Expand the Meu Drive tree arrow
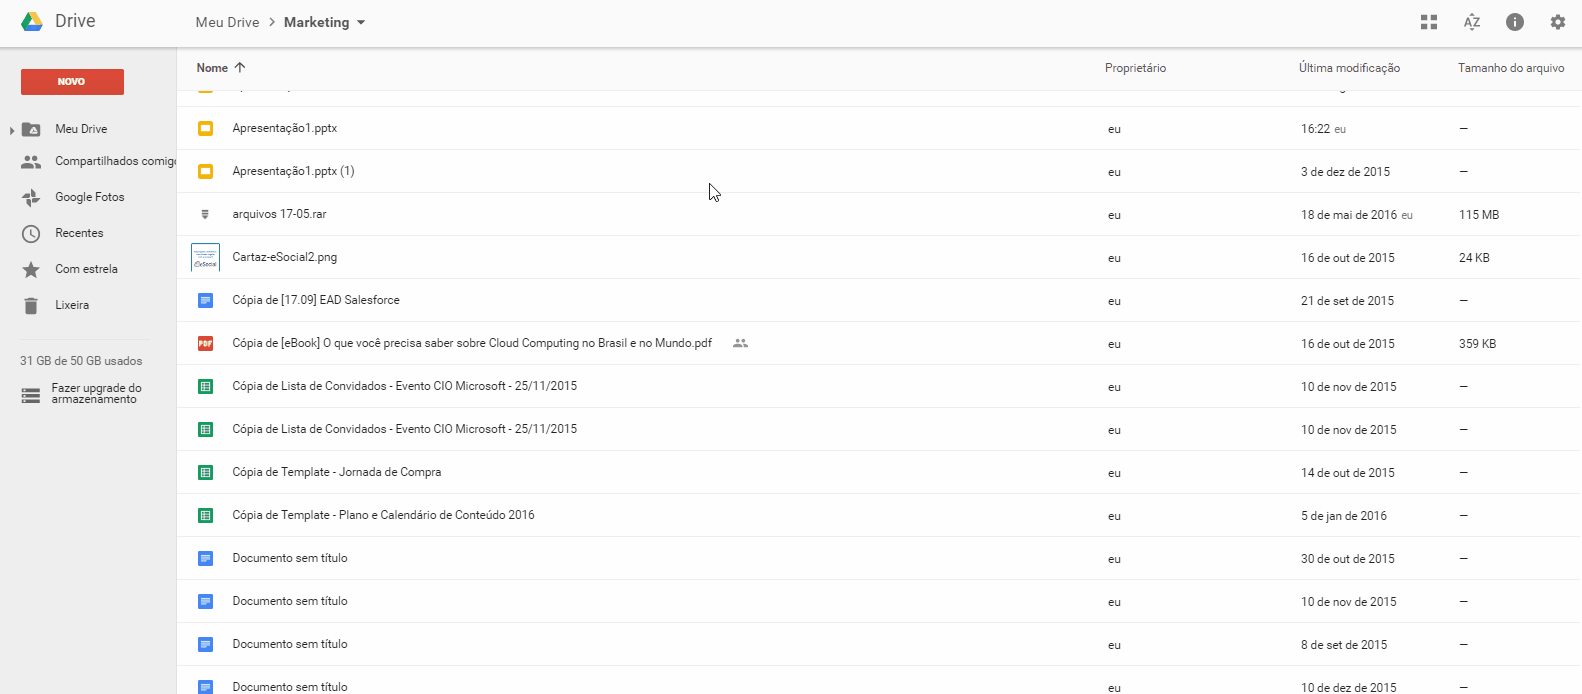1582x694 pixels. click(x=12, y=130)
